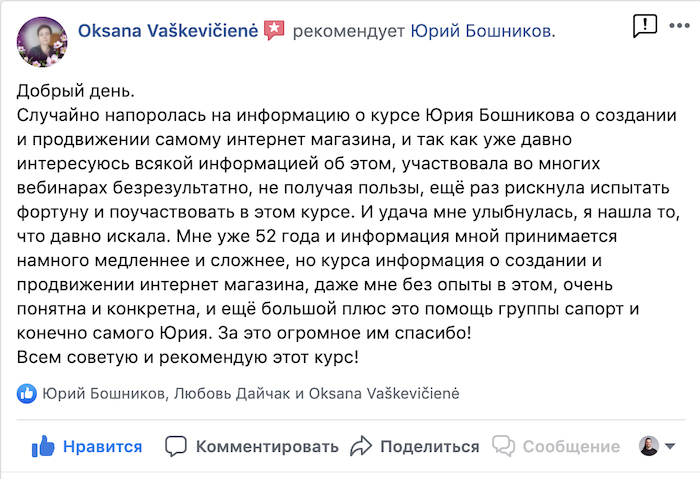
Task: Click the Сообщение chat bubbles icon
Action: point(504,446)
